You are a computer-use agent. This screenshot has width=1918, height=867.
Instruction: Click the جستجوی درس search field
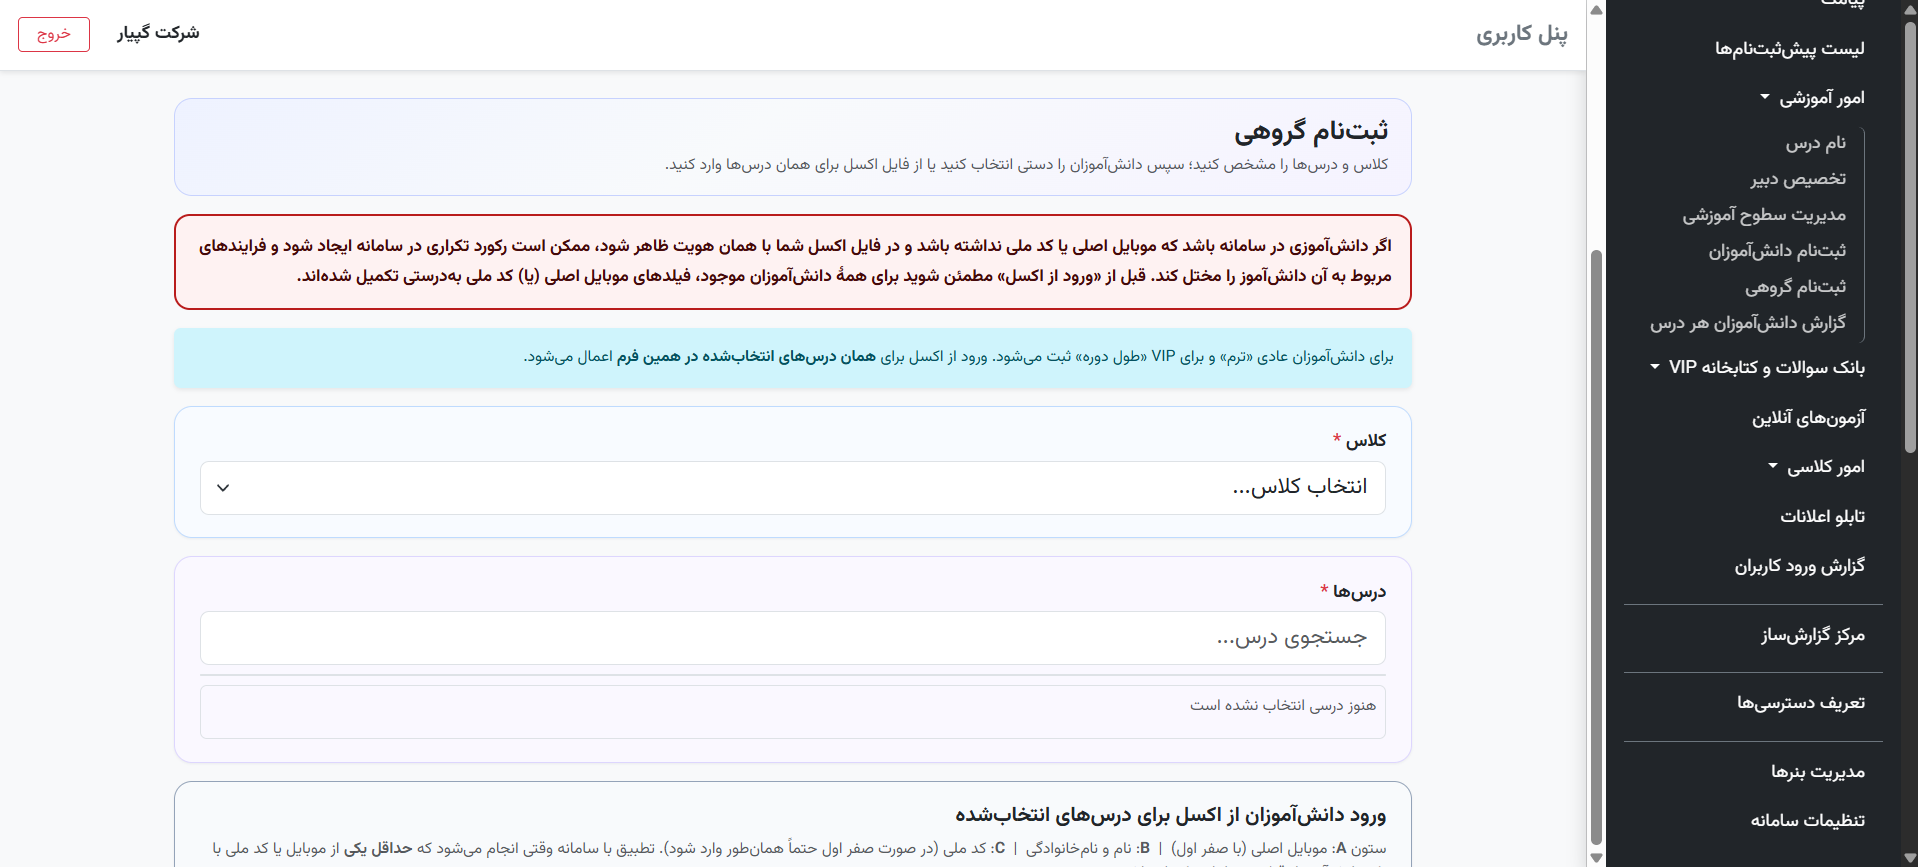pyautogui.click(x=792, y=638)
